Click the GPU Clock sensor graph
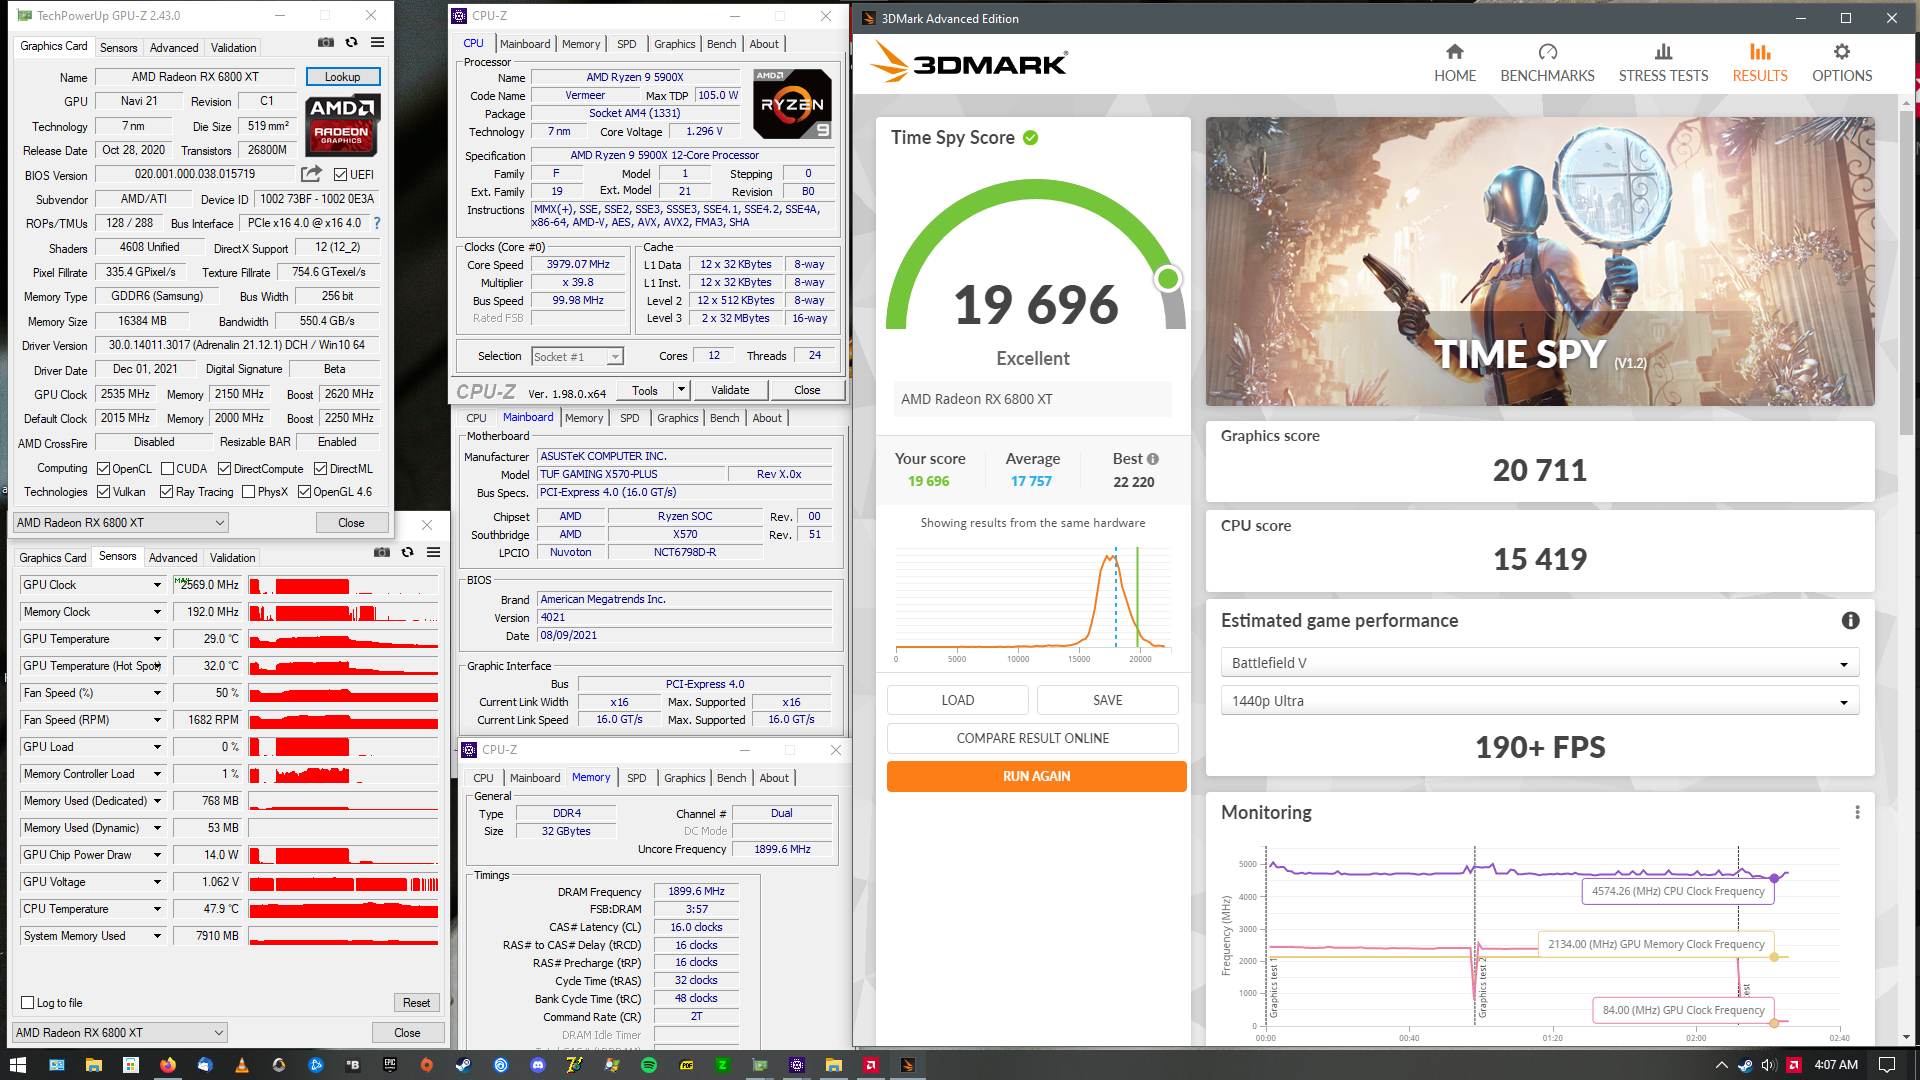Screen dimensions: 1920x1080 (x=343, y=585)
